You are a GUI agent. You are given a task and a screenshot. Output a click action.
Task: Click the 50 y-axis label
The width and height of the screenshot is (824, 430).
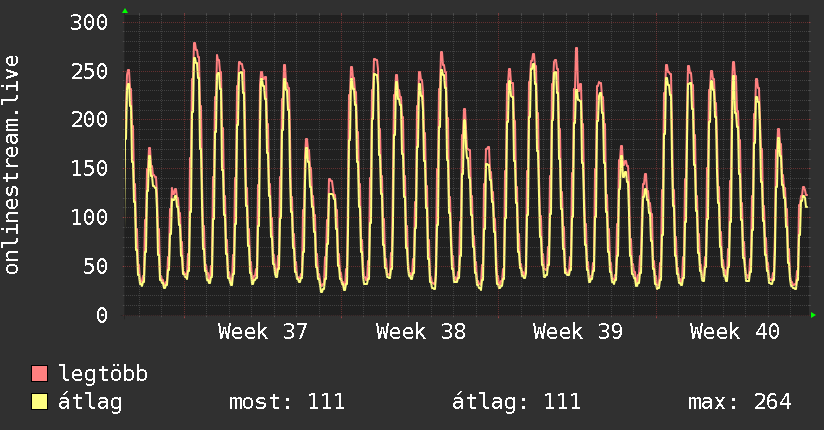click(x=95, y=267)
